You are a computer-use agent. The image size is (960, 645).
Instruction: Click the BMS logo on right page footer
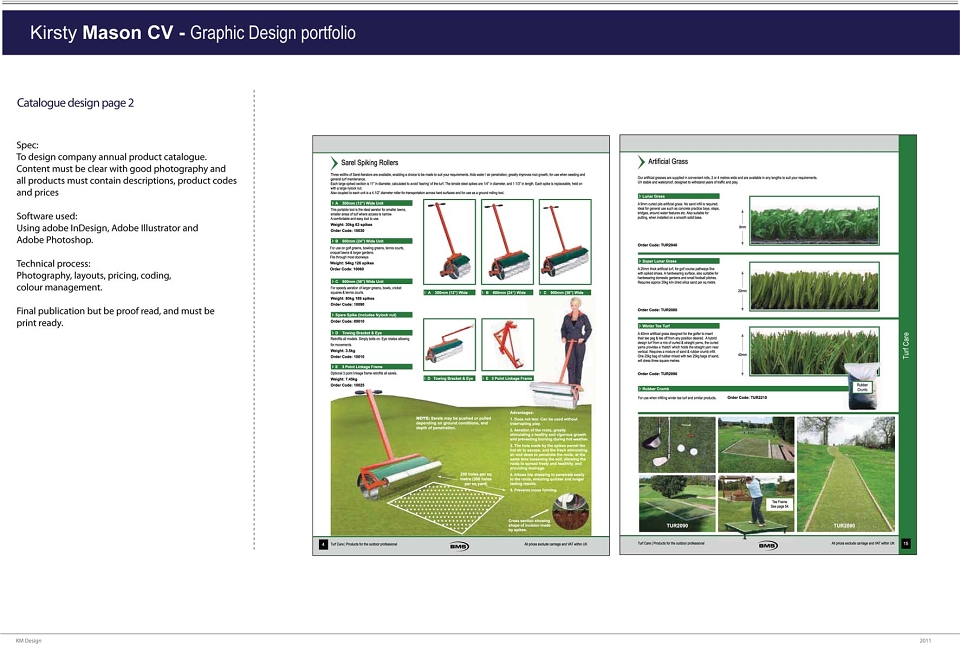(x=768, y=545)
